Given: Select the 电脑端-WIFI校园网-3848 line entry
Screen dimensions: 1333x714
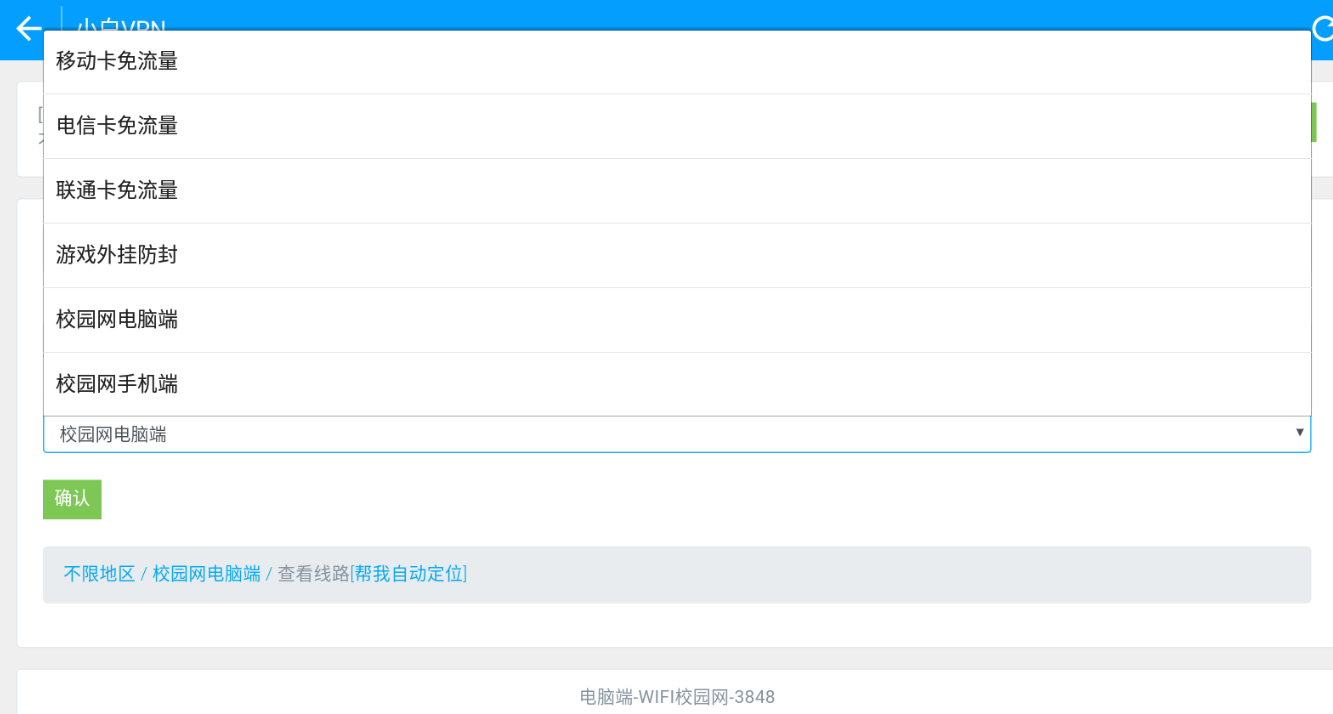Looking at the screenshot, I should (x=677, y=697).
